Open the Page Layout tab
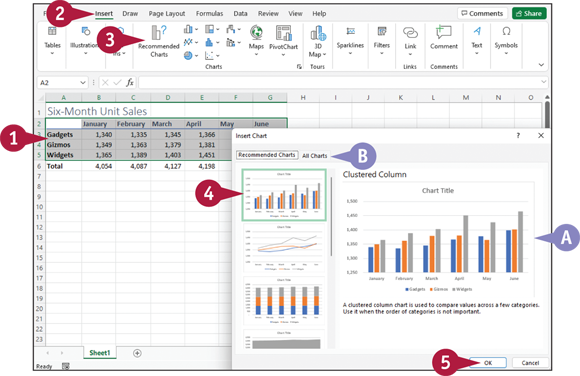Image resolution: width=580 pixels, height=376 pixels. tap(167, 14)
